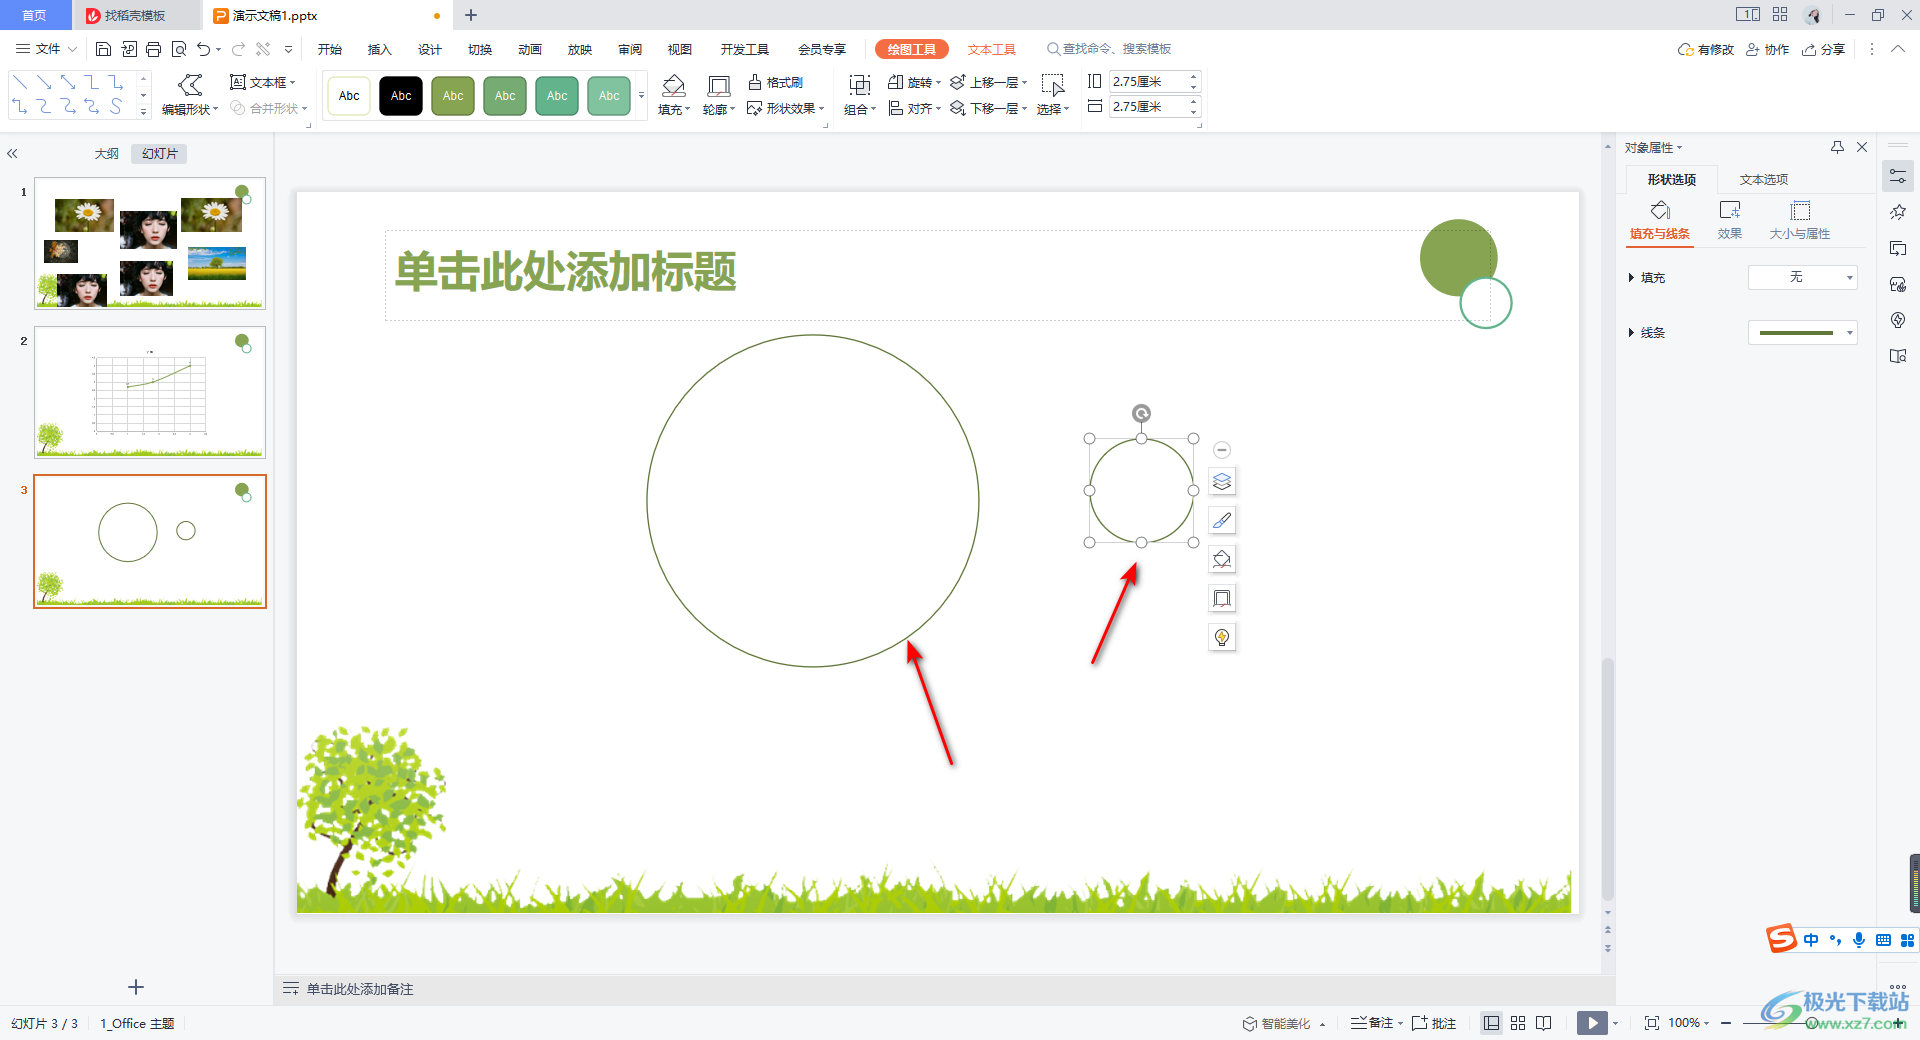Viewport: 1920px width, 1040px height.
Task: Pin the Object Properties panel
Action: pos(1837,147)
